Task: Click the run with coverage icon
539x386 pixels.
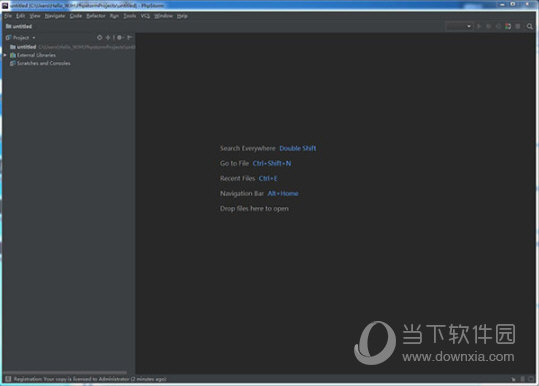Action: 498,26
